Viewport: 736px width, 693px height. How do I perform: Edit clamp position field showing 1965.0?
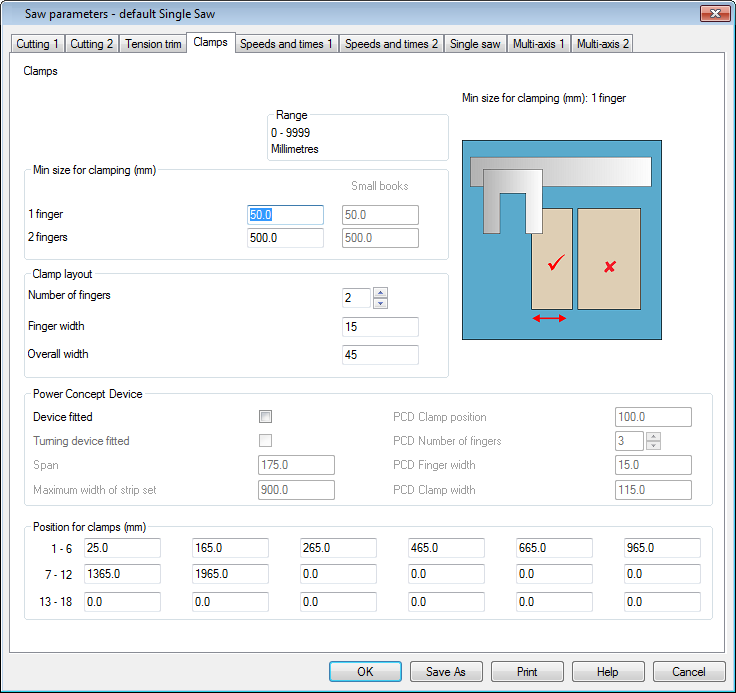click(x=230, y=574)
